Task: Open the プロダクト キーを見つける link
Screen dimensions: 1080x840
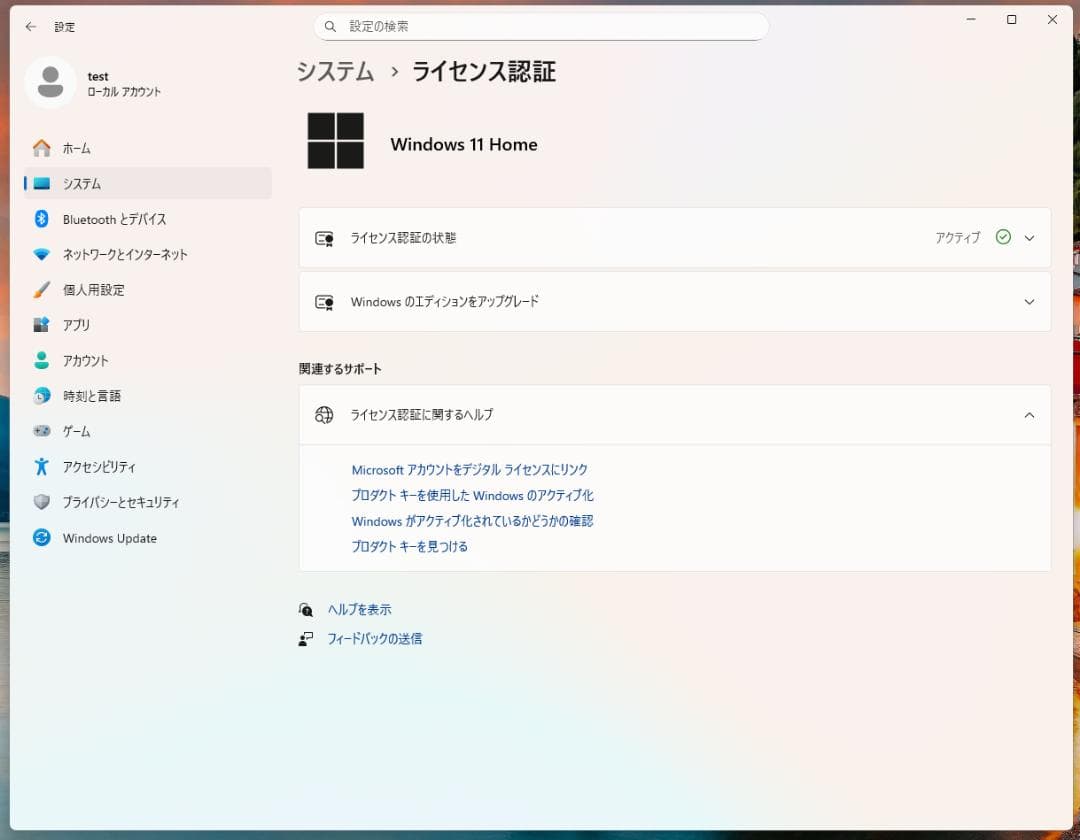Action: click(x=410, y=547)
